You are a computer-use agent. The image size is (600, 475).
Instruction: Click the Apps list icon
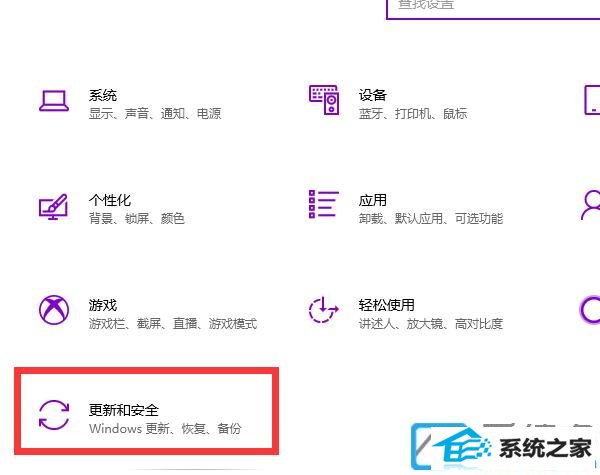[x=324, y=204]
